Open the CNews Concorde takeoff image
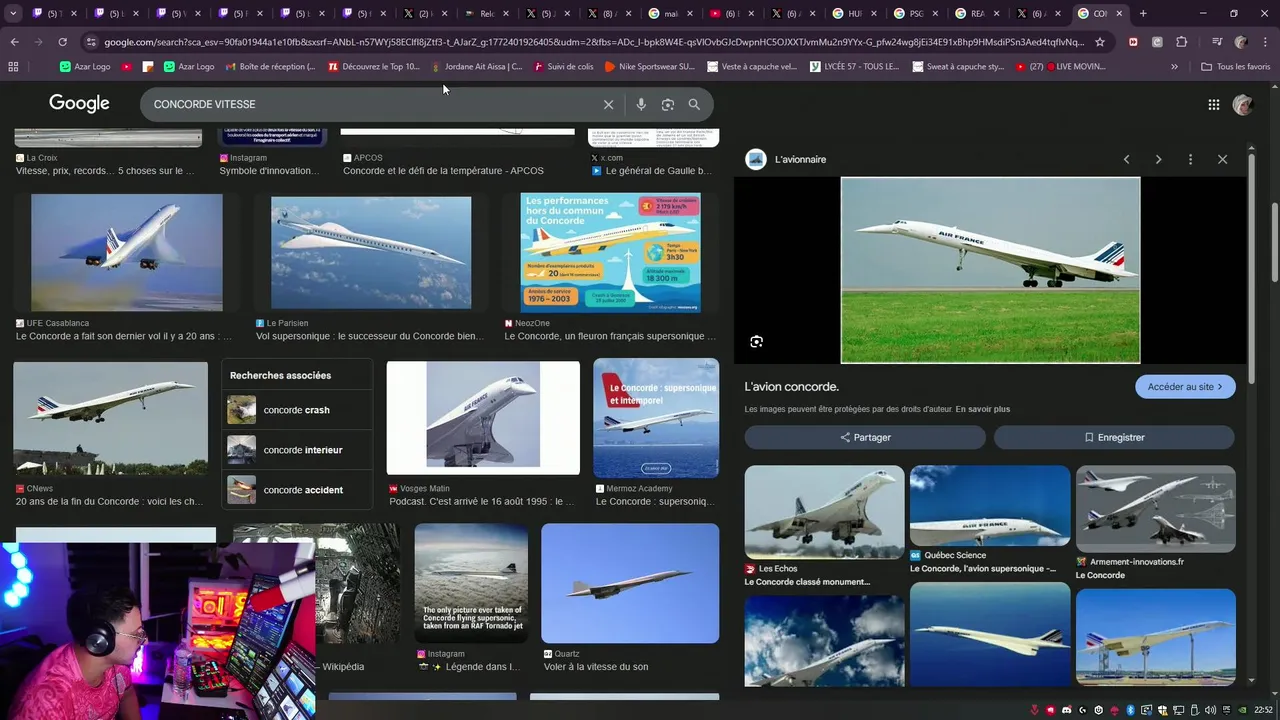The image size is (1280, 720). pyautogui.click(x=110, y=418)
